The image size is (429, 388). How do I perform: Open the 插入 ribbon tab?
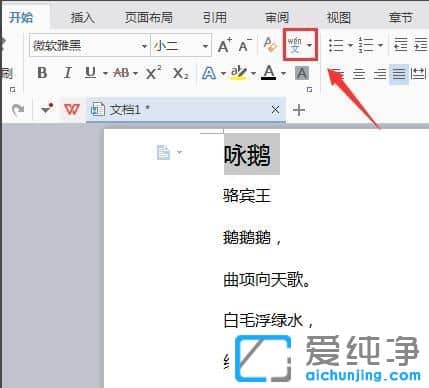coord(82,18)
